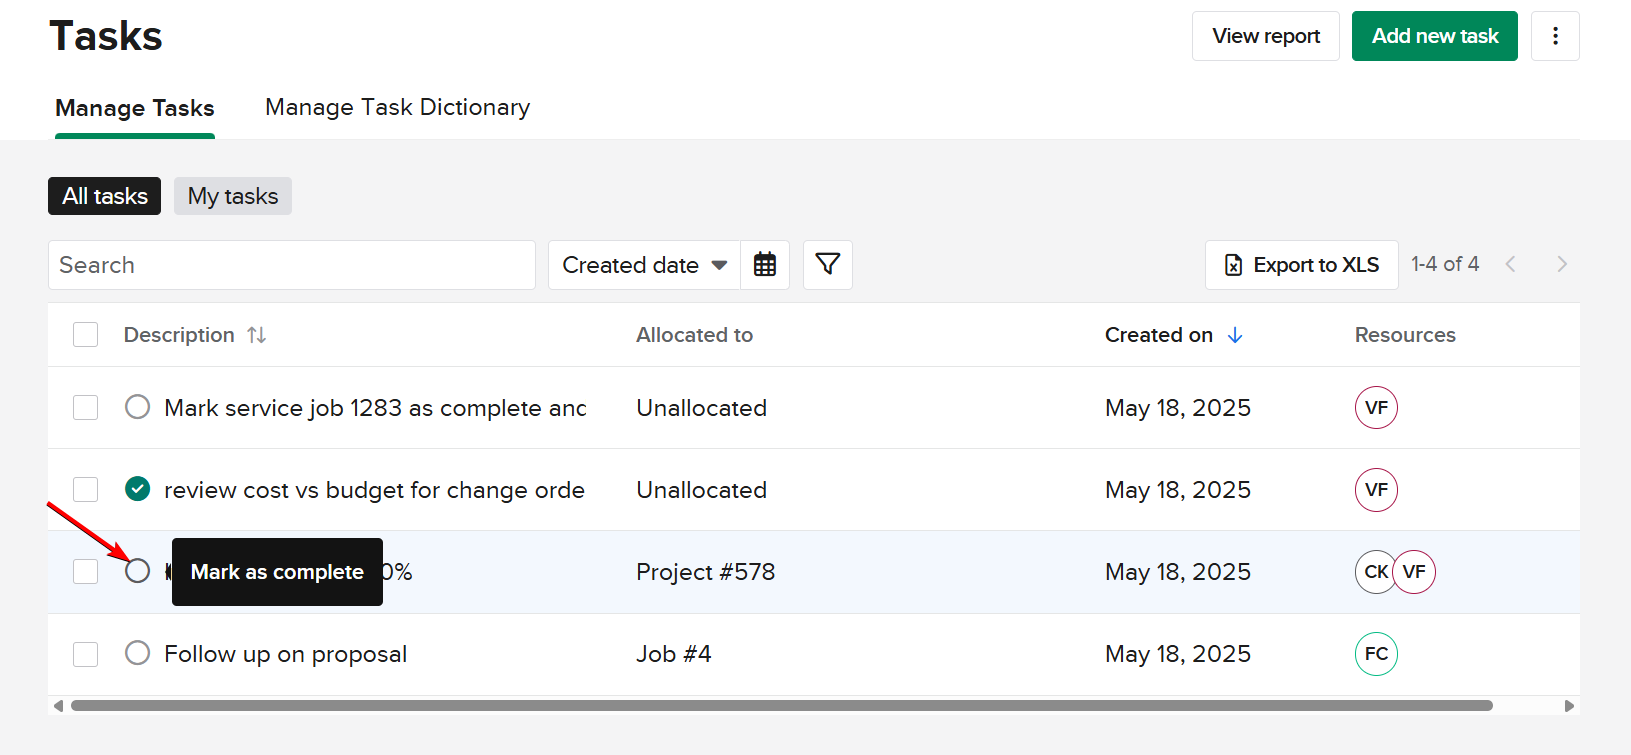Tick the select-all header checkbox
The image size is (1631, 755).
(86, 334)
